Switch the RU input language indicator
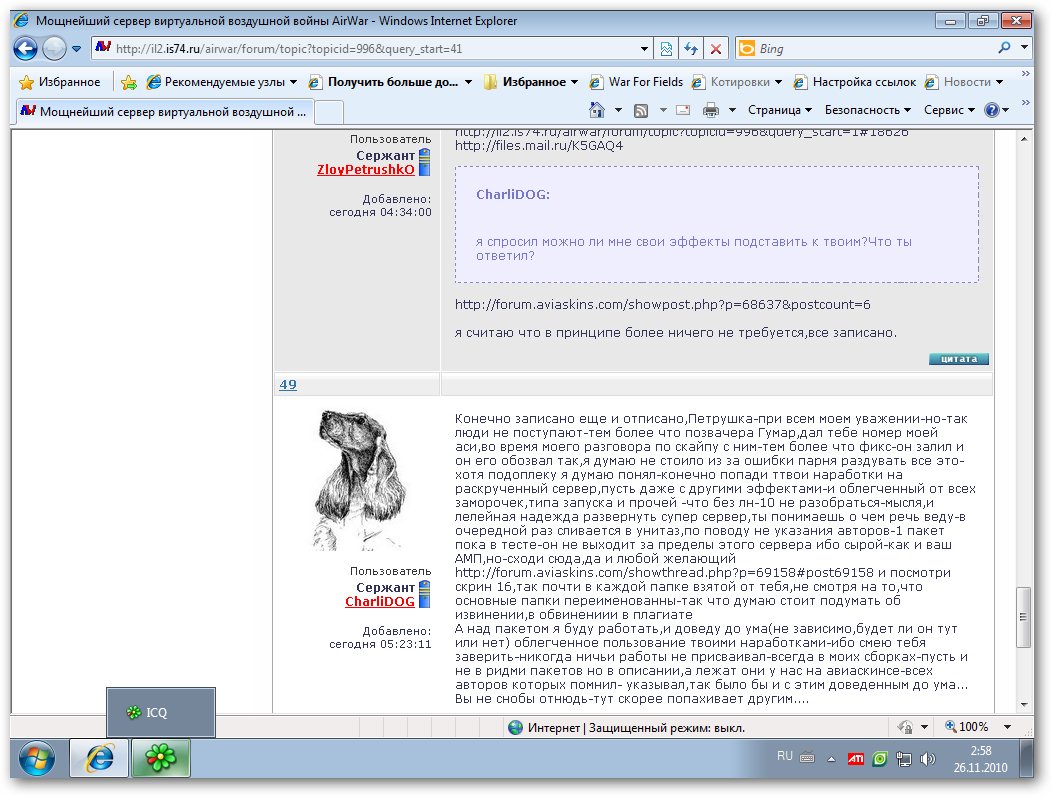The width and height of the screenshot is (1052, 796). point(784,756)
